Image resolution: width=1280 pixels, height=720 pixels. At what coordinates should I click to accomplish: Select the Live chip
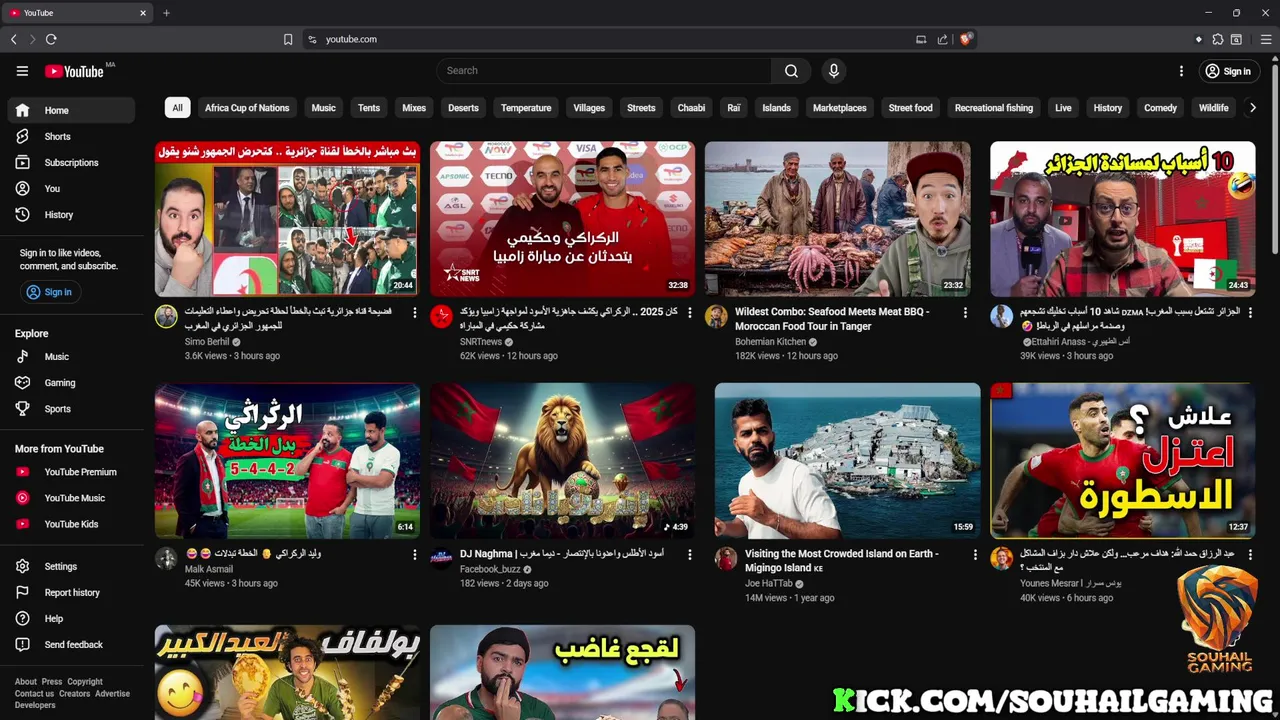(1063, 108)
